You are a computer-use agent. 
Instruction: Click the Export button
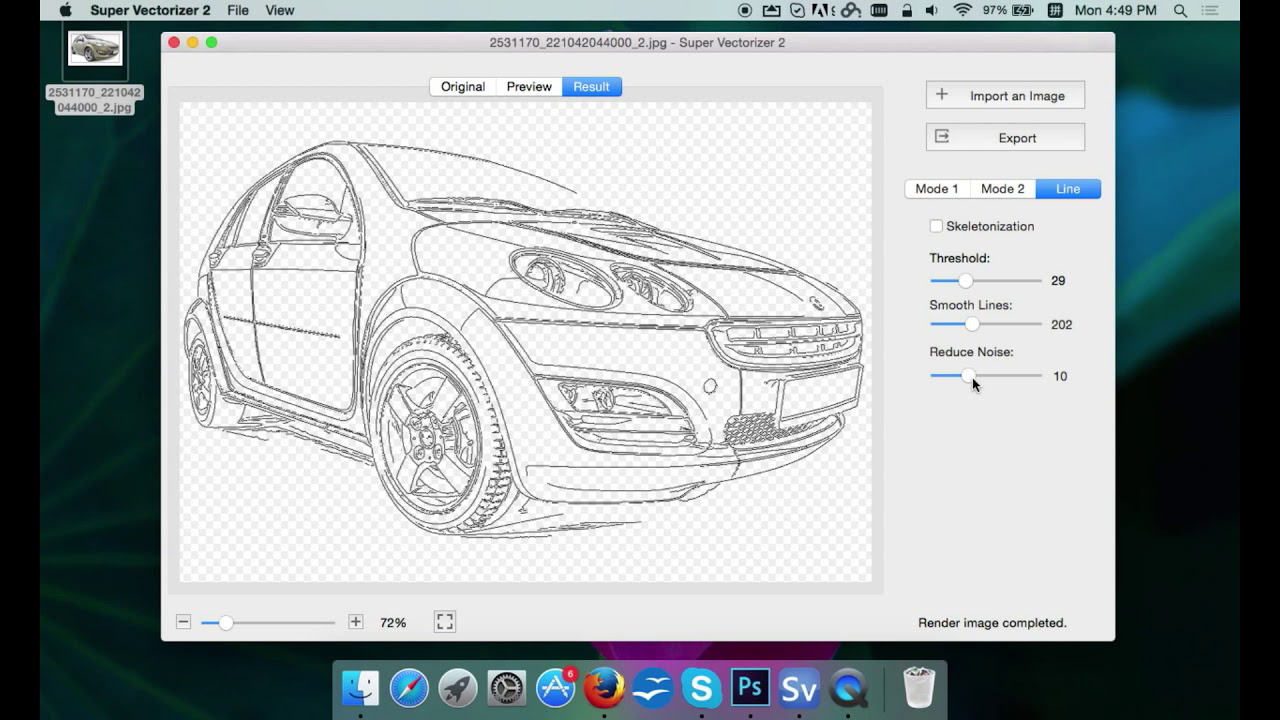(x=1004, y=136)
